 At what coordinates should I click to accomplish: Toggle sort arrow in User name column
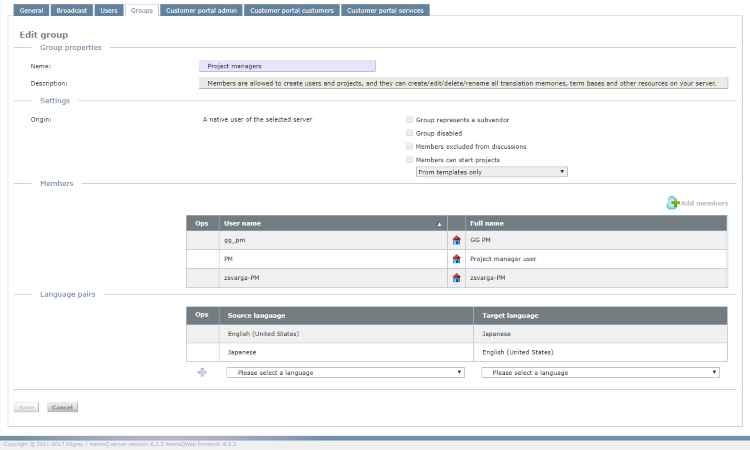point(439,224)
